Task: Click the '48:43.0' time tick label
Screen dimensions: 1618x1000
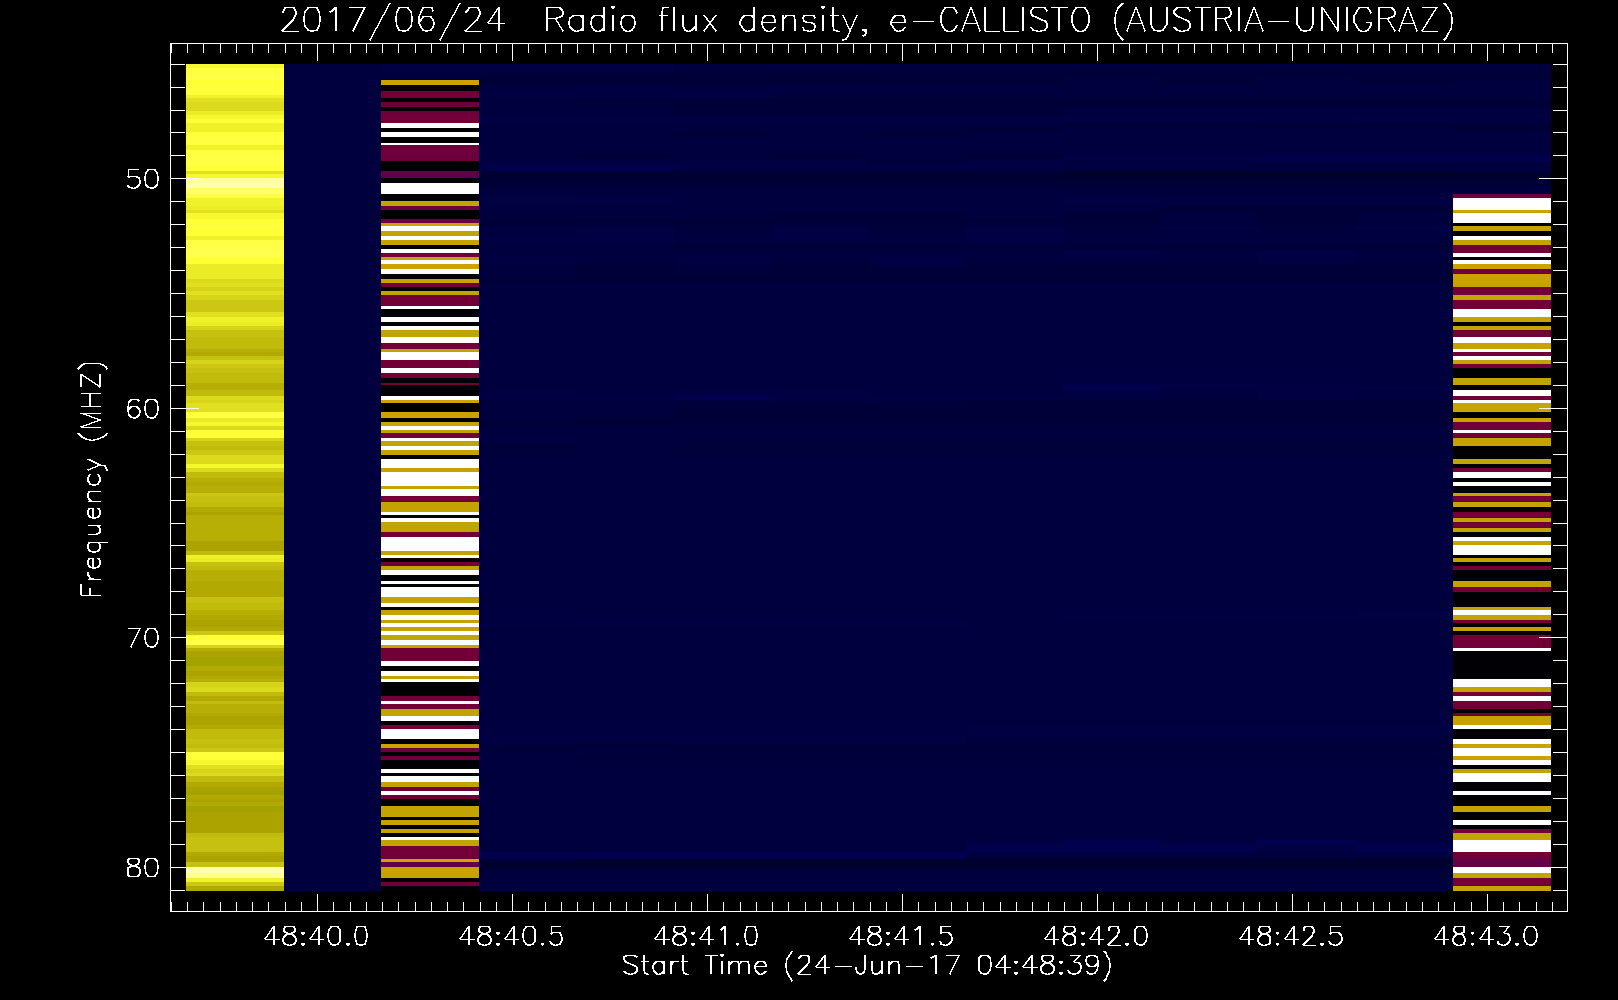Action: point(1487,936)
